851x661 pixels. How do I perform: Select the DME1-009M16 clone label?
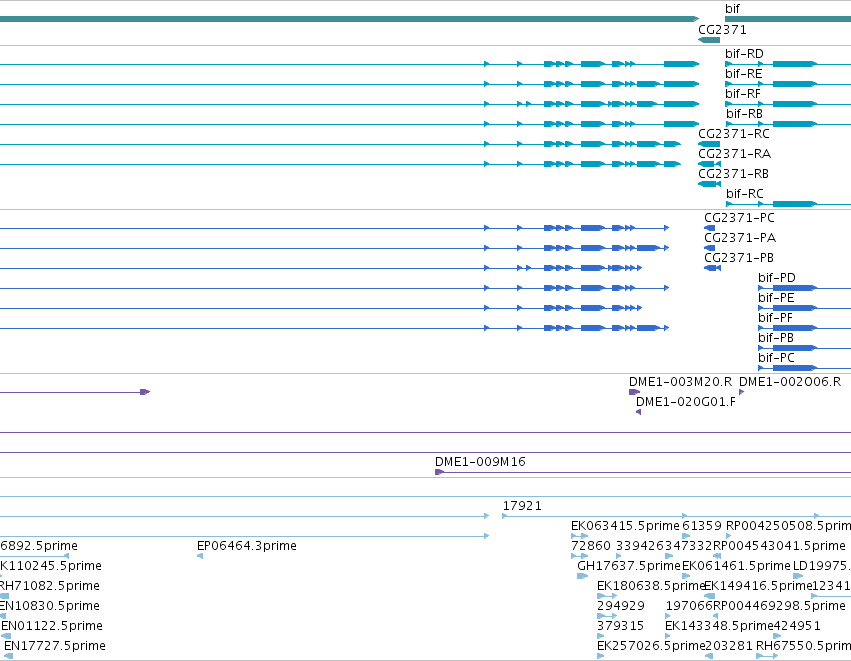click(480, 462)
